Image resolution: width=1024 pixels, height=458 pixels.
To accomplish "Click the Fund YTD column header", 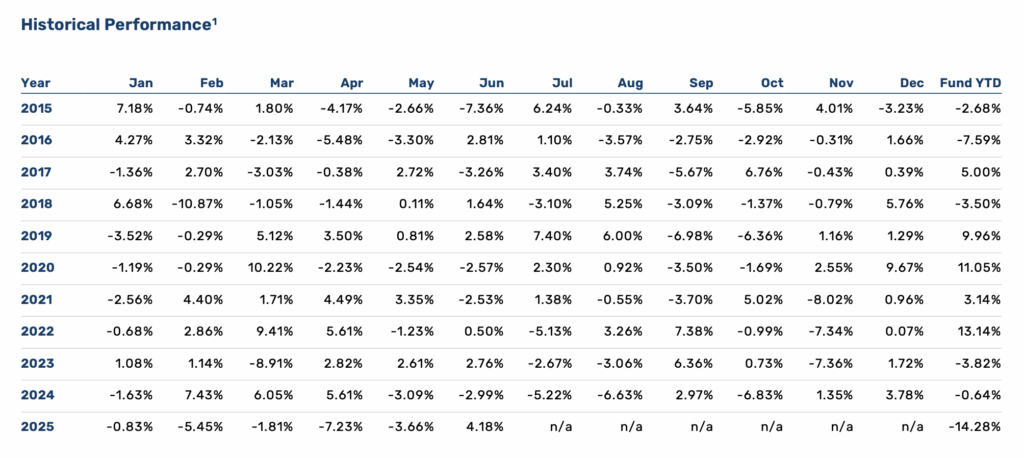I will pyautogui.click(x=970, y=83).
